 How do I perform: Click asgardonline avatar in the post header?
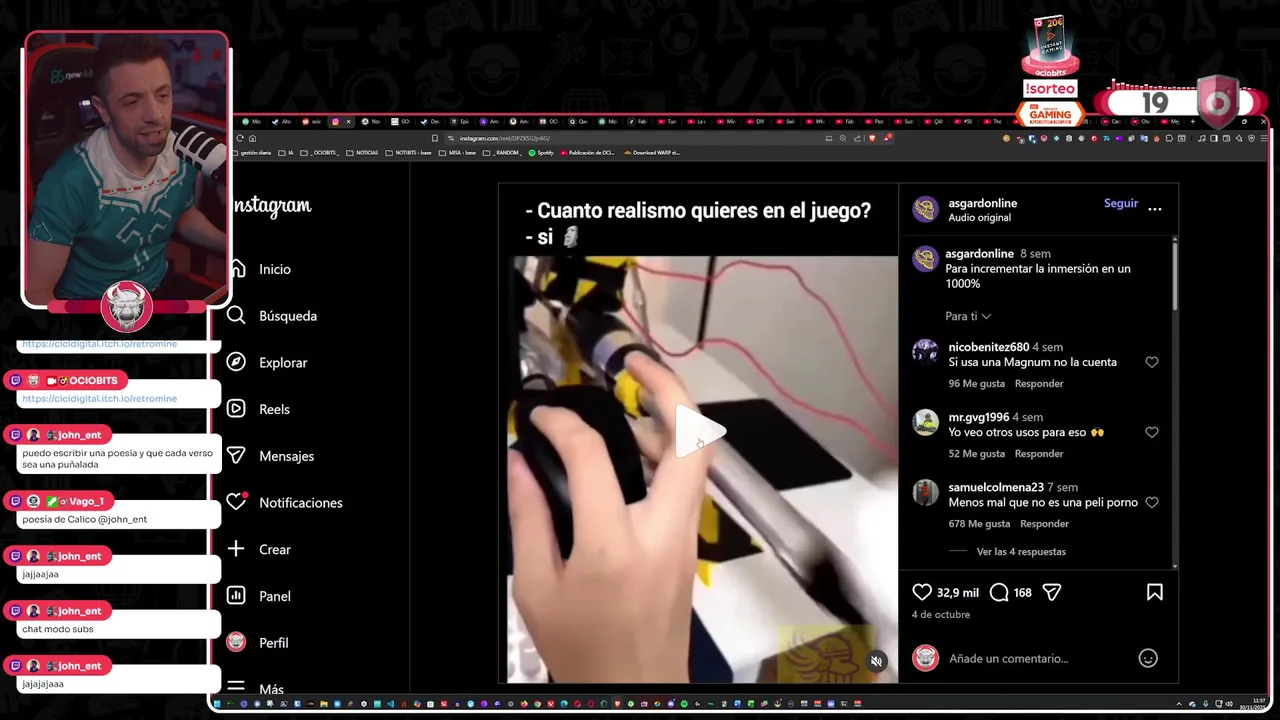tap(926, 209)
